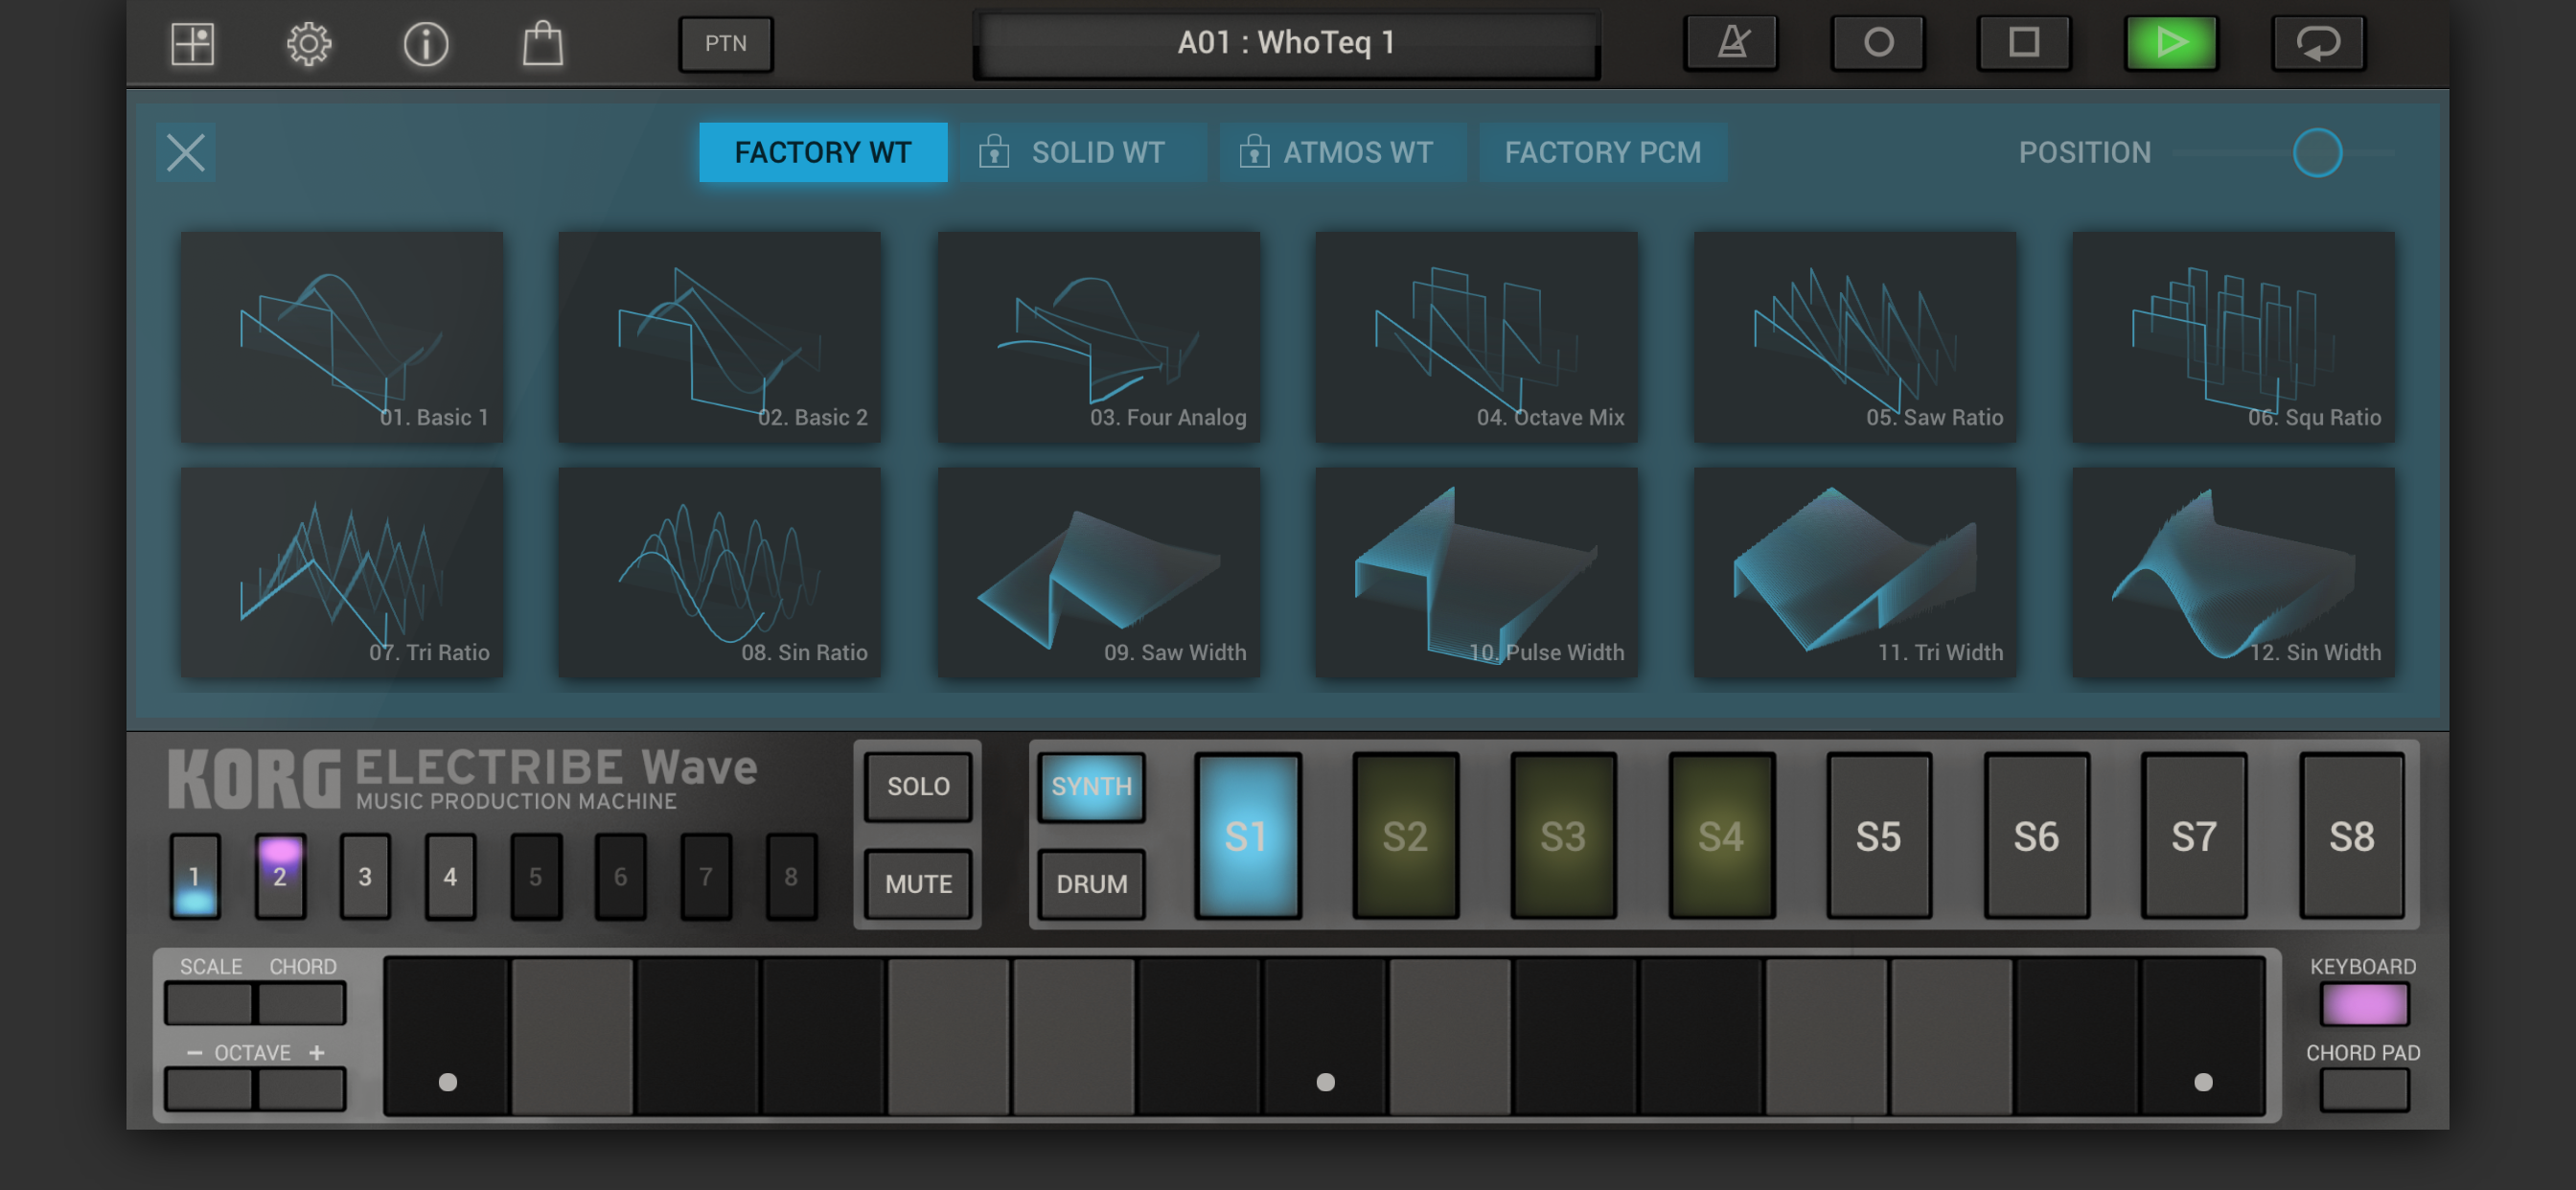Adjust the POSITION slider knob
Viewport: 2576px width, 1190px height.
click(2316, 153)
